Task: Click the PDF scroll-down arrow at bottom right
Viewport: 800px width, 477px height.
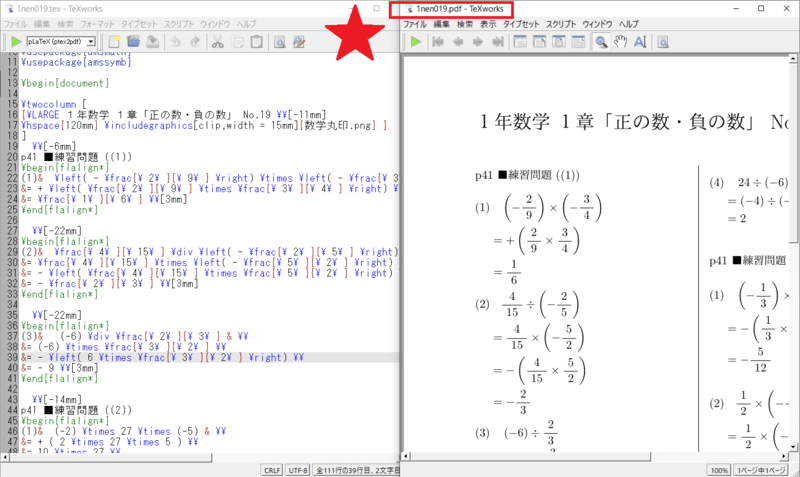Action: (793, 447)
